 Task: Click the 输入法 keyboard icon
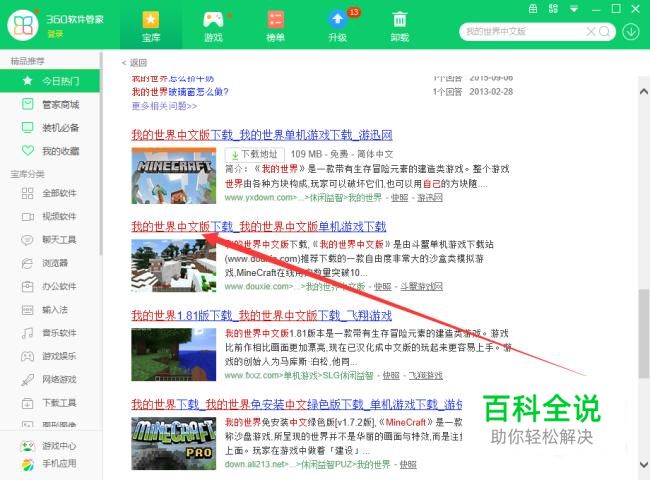point(27,310)
